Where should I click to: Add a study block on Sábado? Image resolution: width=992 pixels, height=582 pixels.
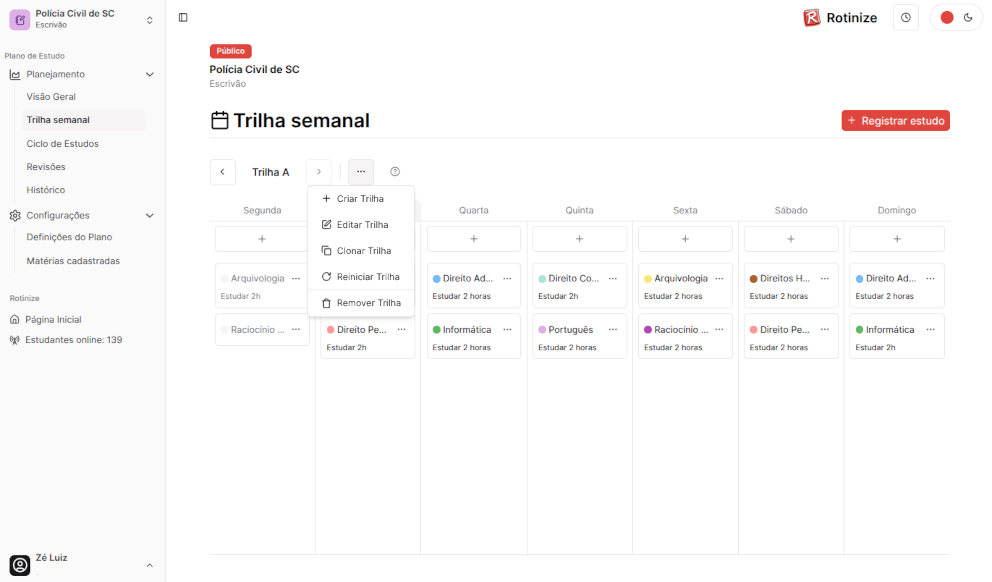(791, 239)
